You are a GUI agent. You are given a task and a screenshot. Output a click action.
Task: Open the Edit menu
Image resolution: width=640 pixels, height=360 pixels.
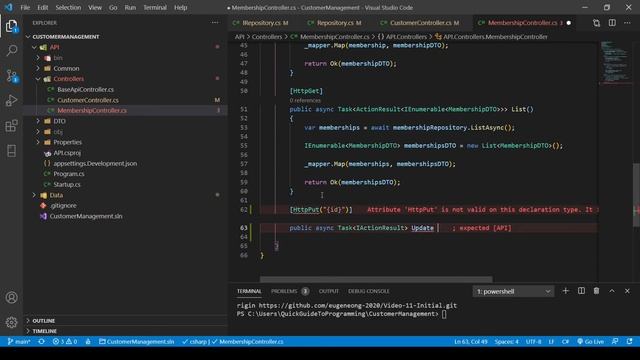point(42,7)
